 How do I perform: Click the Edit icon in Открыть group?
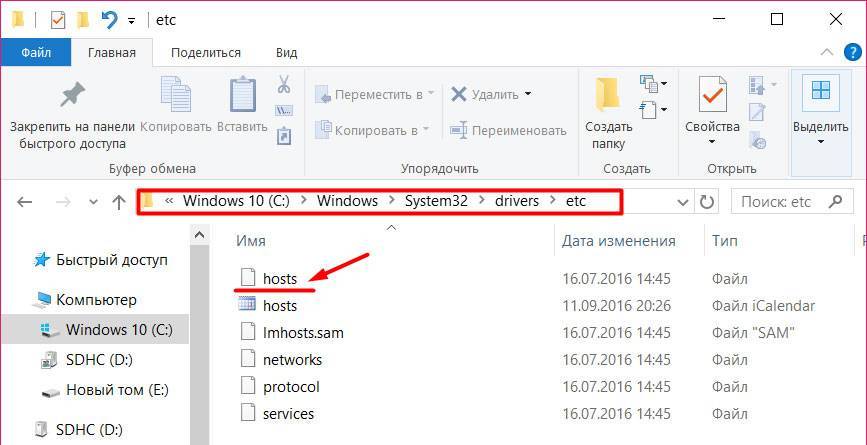point(756,112)
